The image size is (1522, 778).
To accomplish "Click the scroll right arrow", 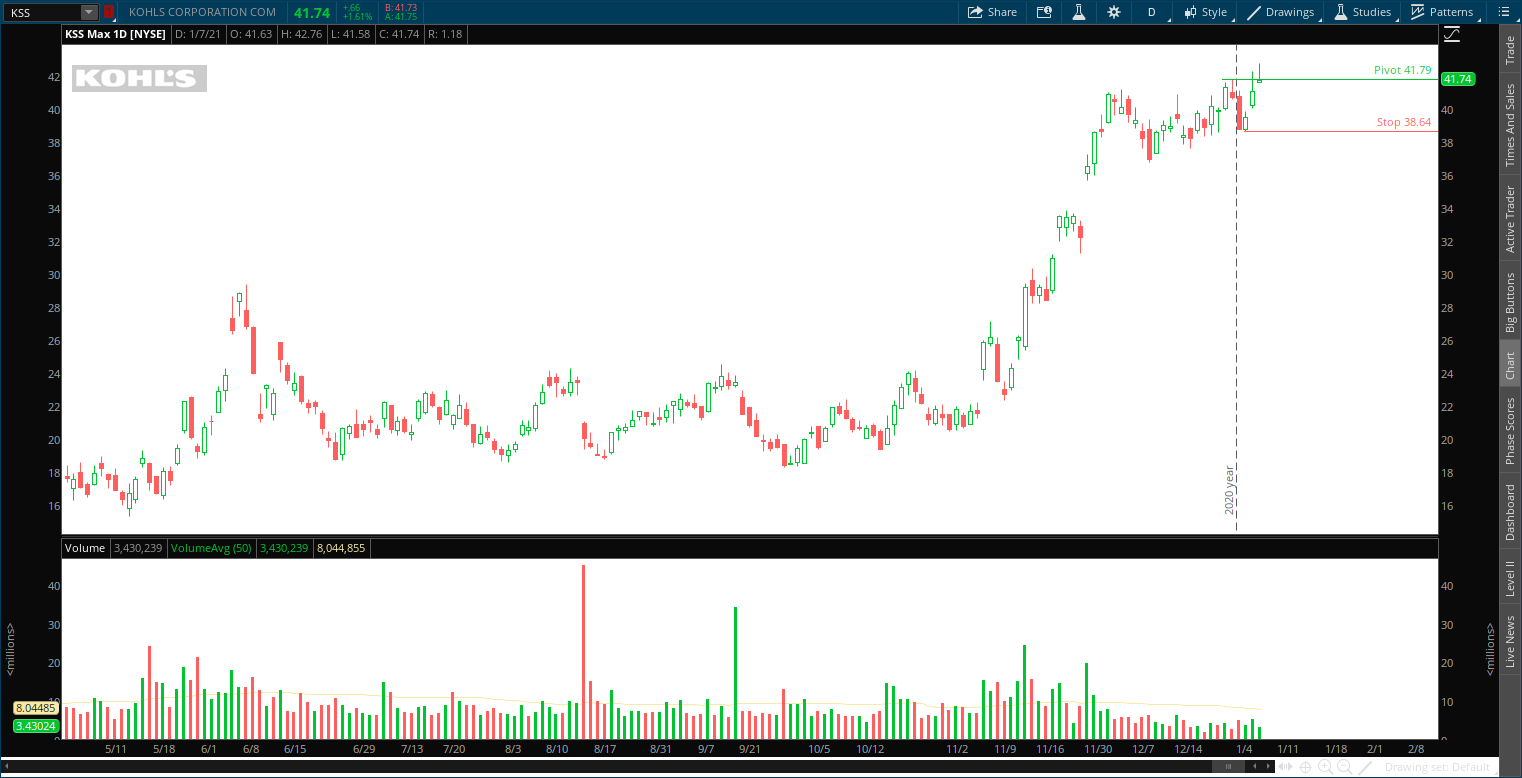I will click(1269, 767).
